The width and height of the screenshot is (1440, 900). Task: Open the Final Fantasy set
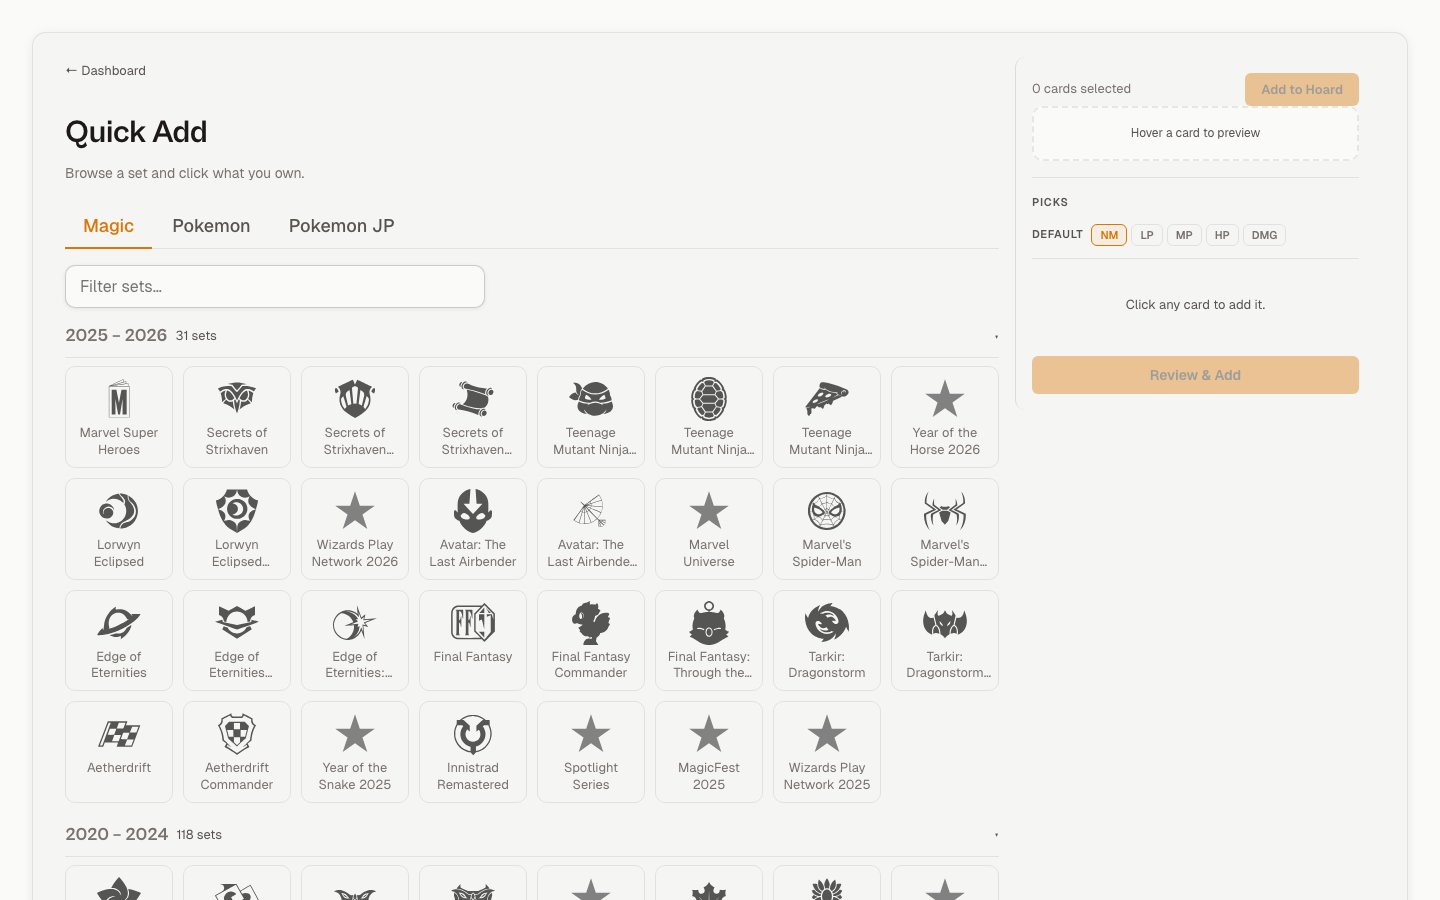(473, 641)
